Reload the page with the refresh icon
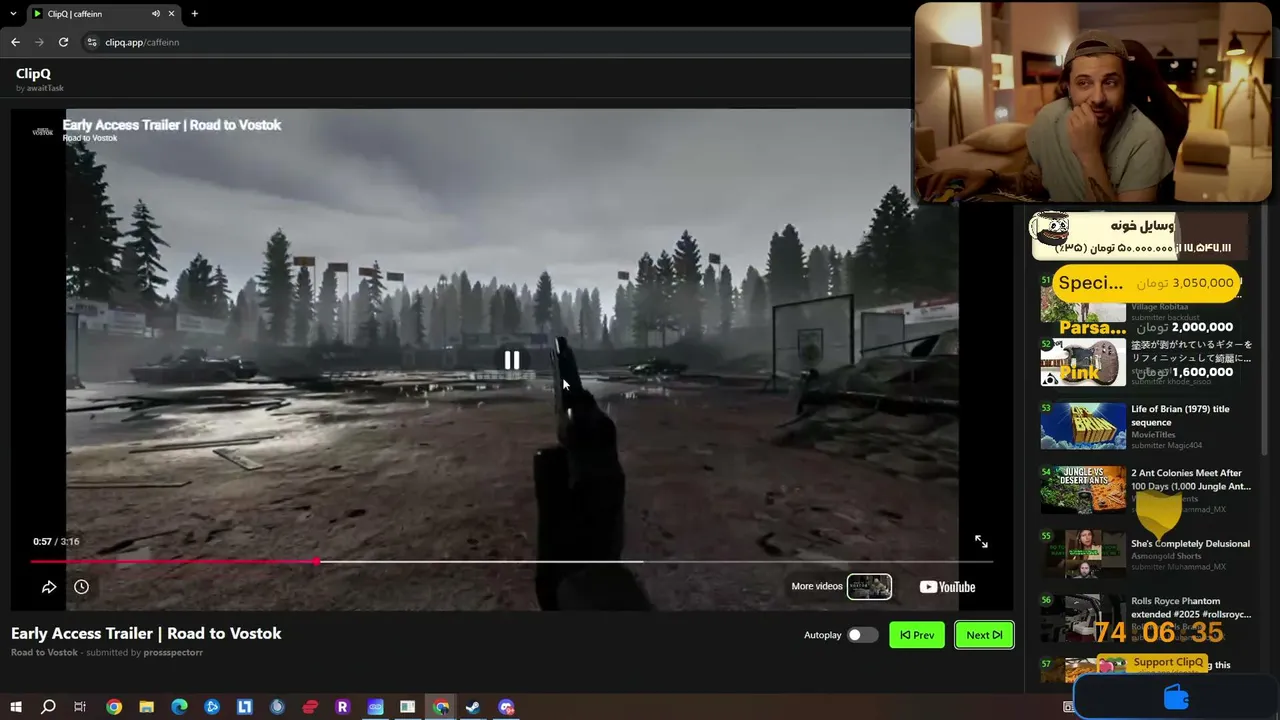This screenshot has width=1280, height=720. (63, 42)
